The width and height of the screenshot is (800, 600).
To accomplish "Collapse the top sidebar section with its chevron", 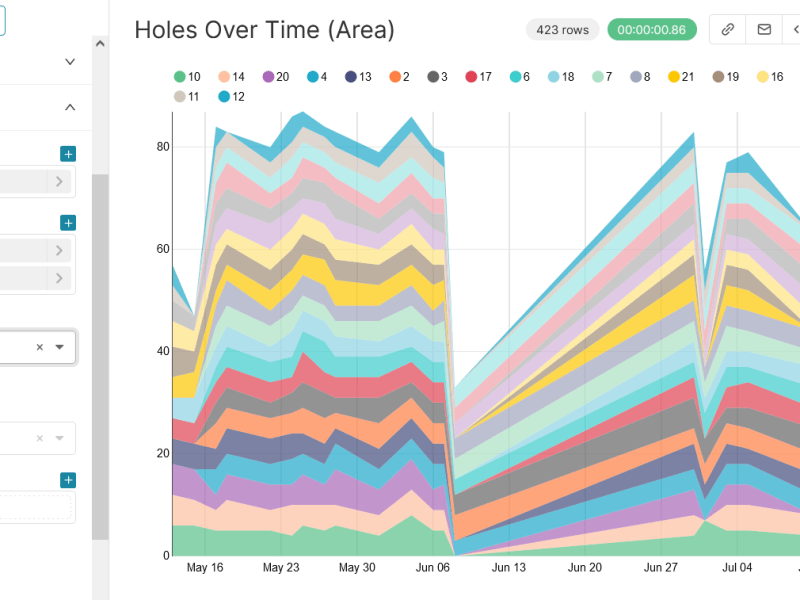I will (x=69, y=107).
